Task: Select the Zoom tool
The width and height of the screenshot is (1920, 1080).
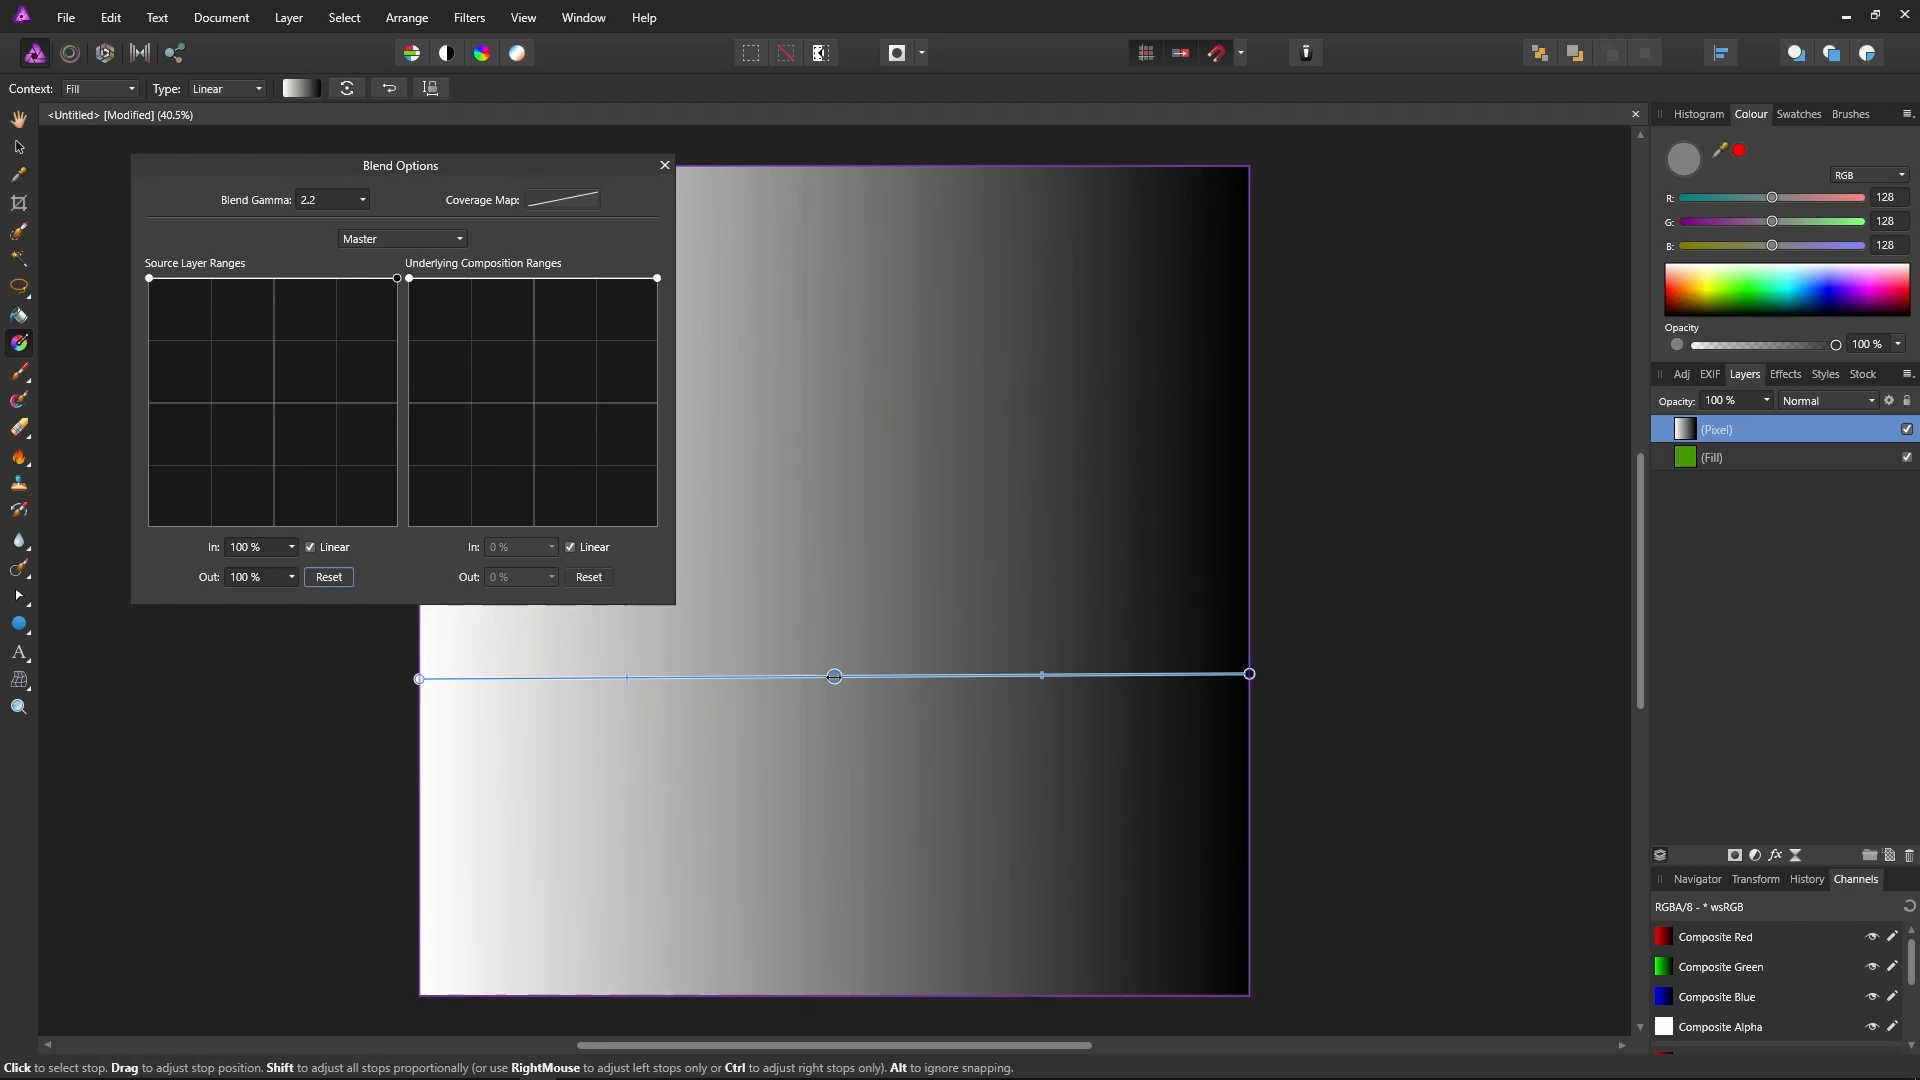Action: coord(19,707)
